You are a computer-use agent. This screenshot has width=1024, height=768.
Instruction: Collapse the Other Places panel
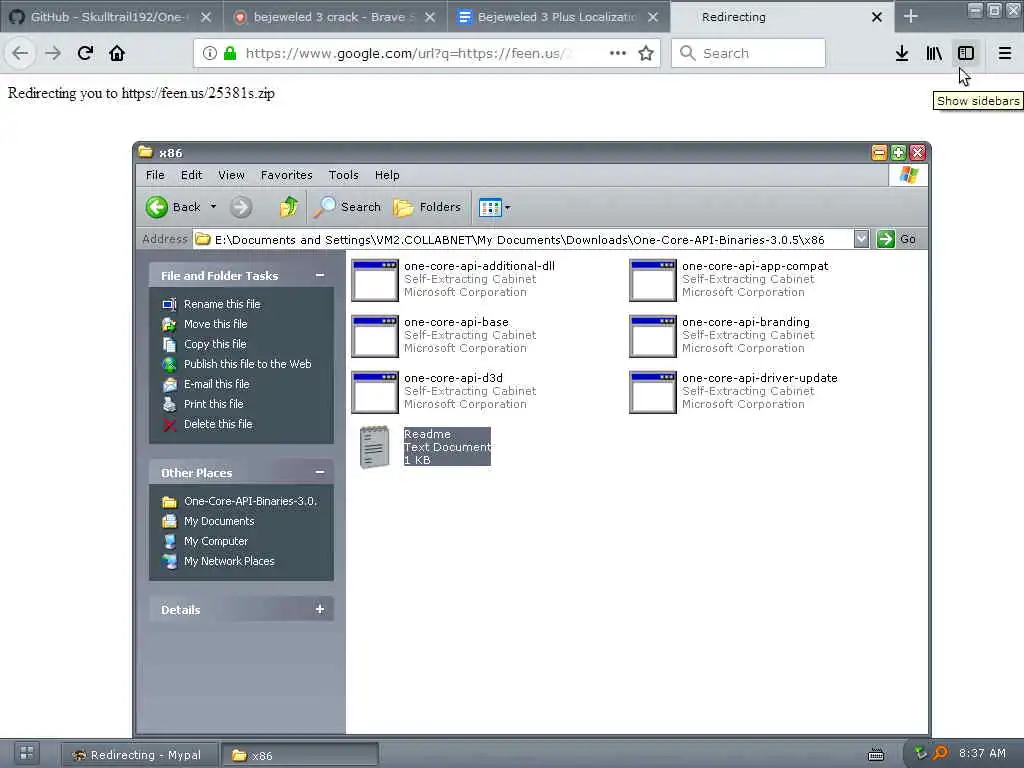coord(320,472)
